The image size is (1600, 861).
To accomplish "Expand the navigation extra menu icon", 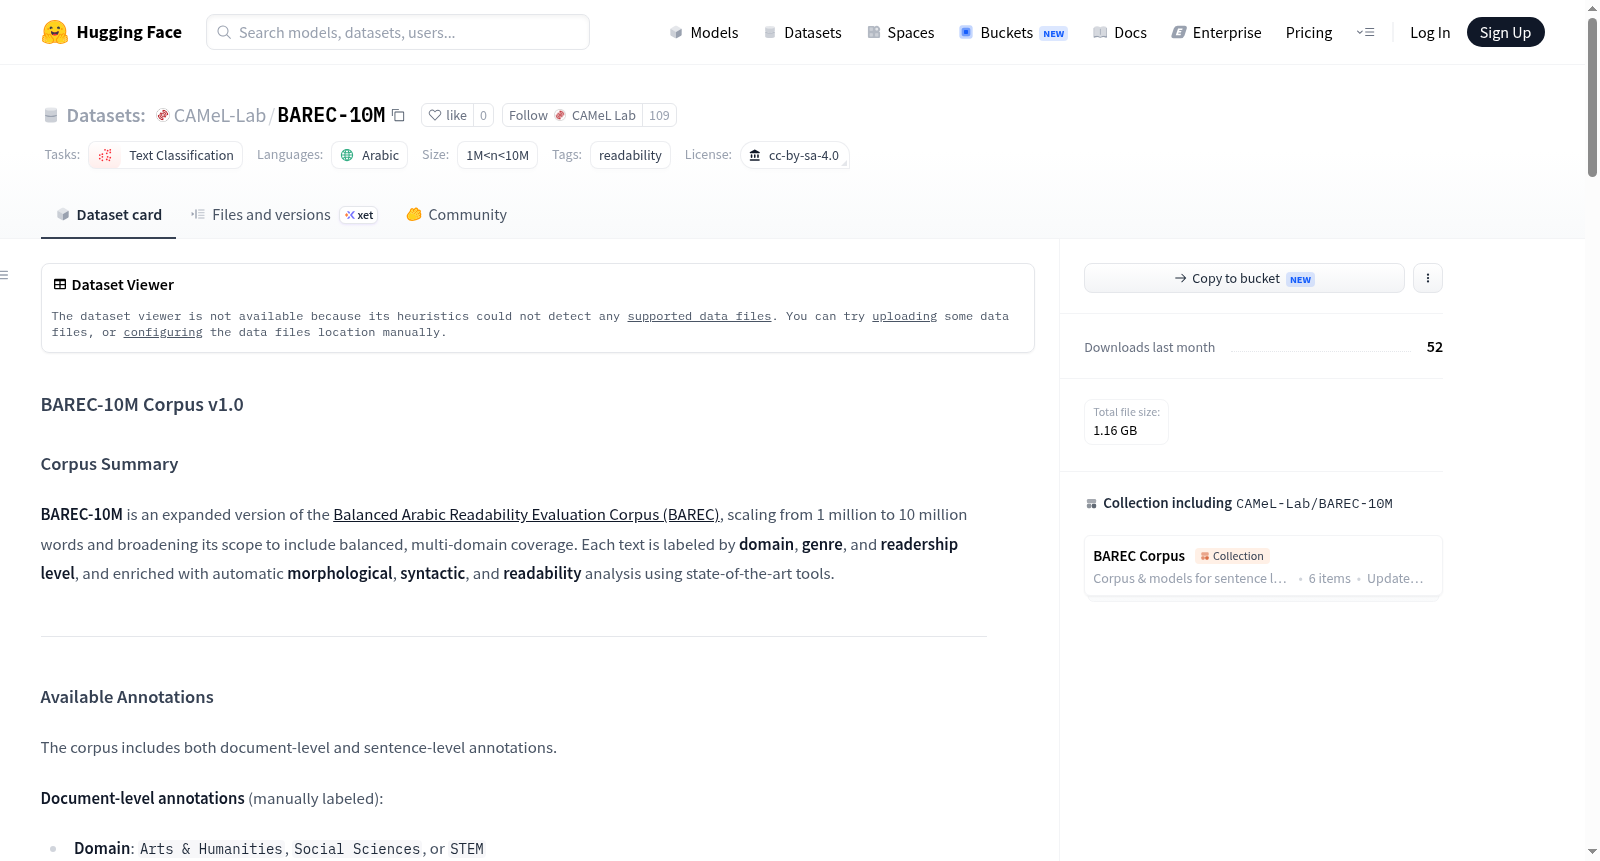I will click(1365, 32).
